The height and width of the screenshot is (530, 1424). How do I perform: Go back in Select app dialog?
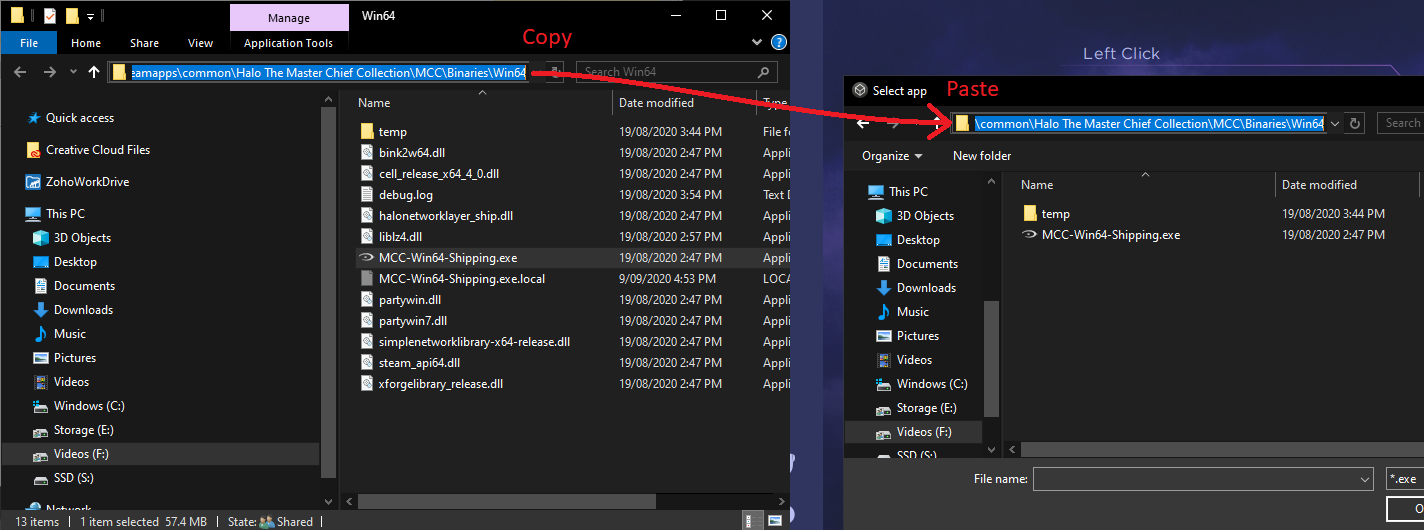863,123
